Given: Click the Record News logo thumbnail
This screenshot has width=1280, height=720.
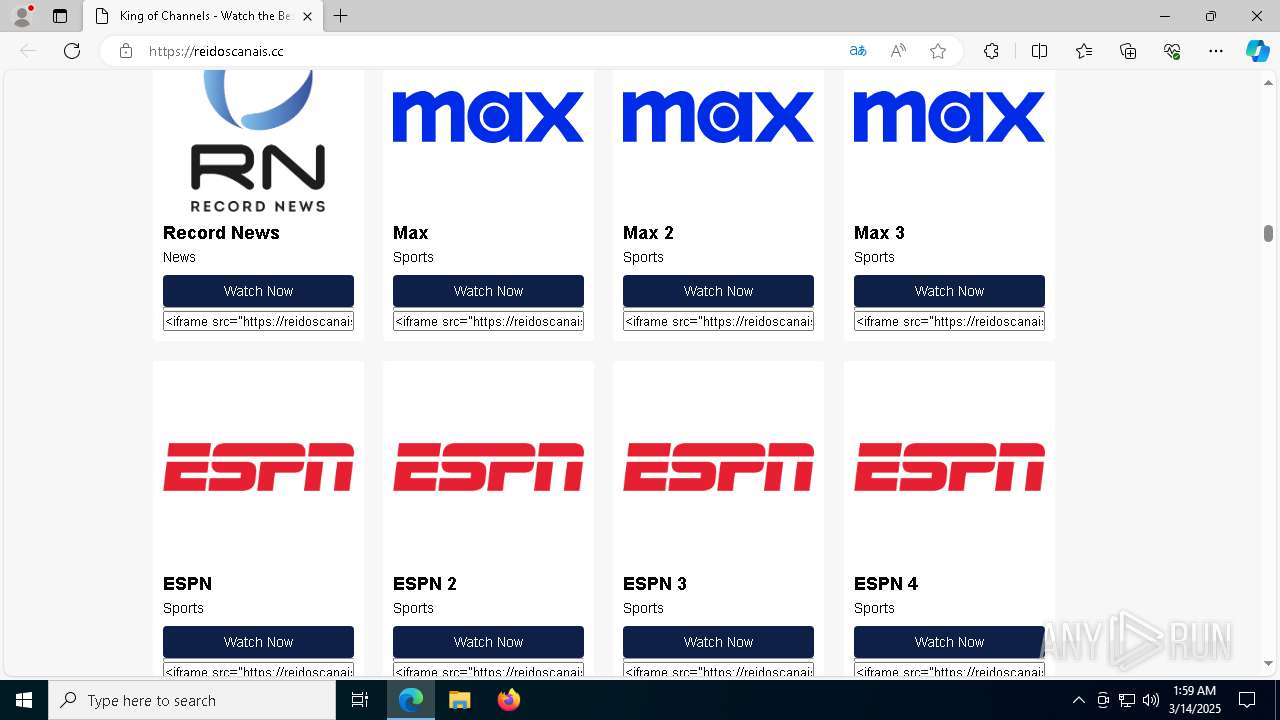Looking at the screenshot, I should click(258, 141).
